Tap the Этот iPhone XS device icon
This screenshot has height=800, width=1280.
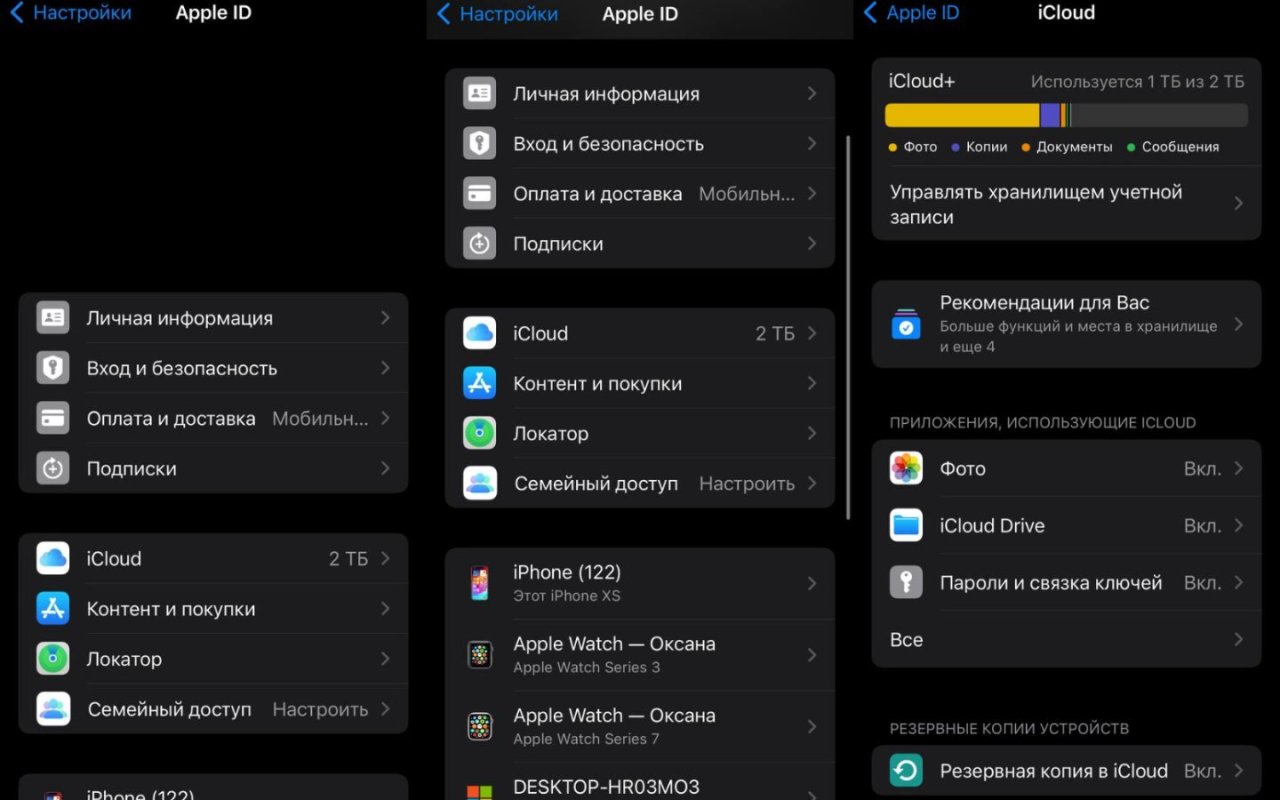[480, 583]
